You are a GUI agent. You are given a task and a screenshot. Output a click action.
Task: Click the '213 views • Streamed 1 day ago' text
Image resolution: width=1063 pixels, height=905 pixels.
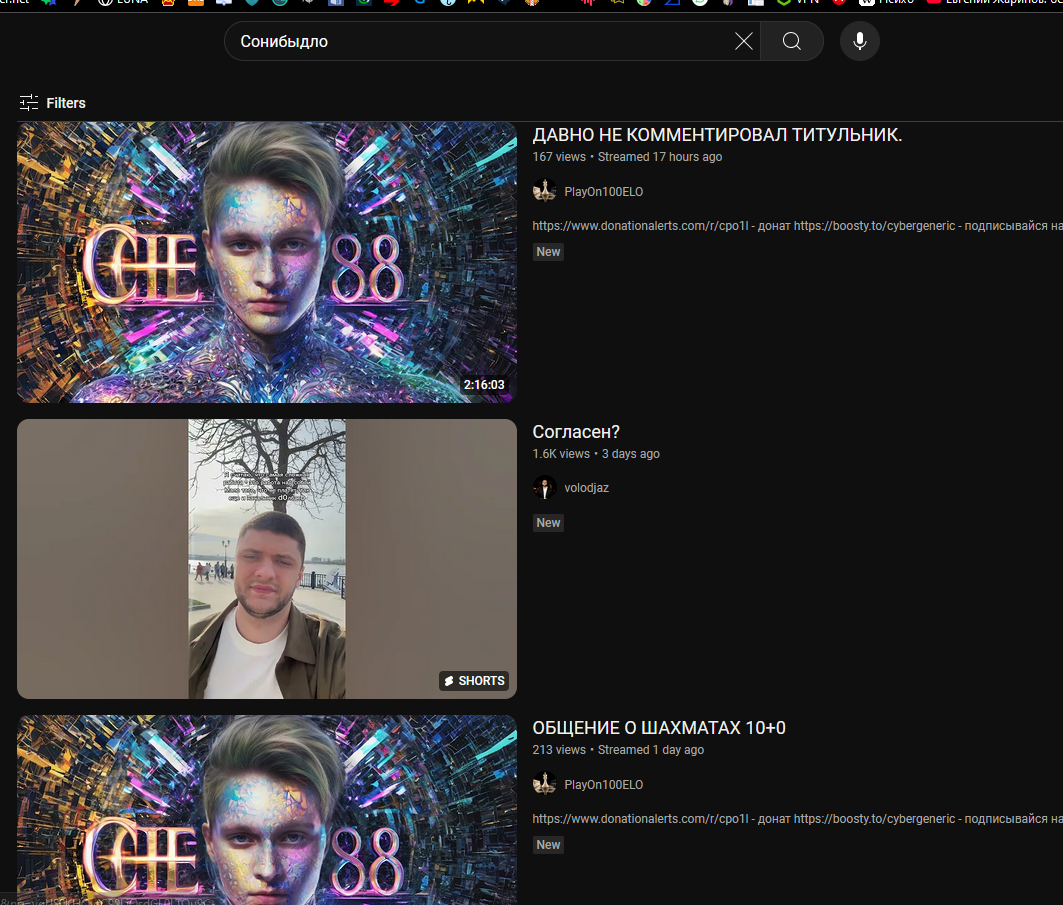(x=618, y=750)
